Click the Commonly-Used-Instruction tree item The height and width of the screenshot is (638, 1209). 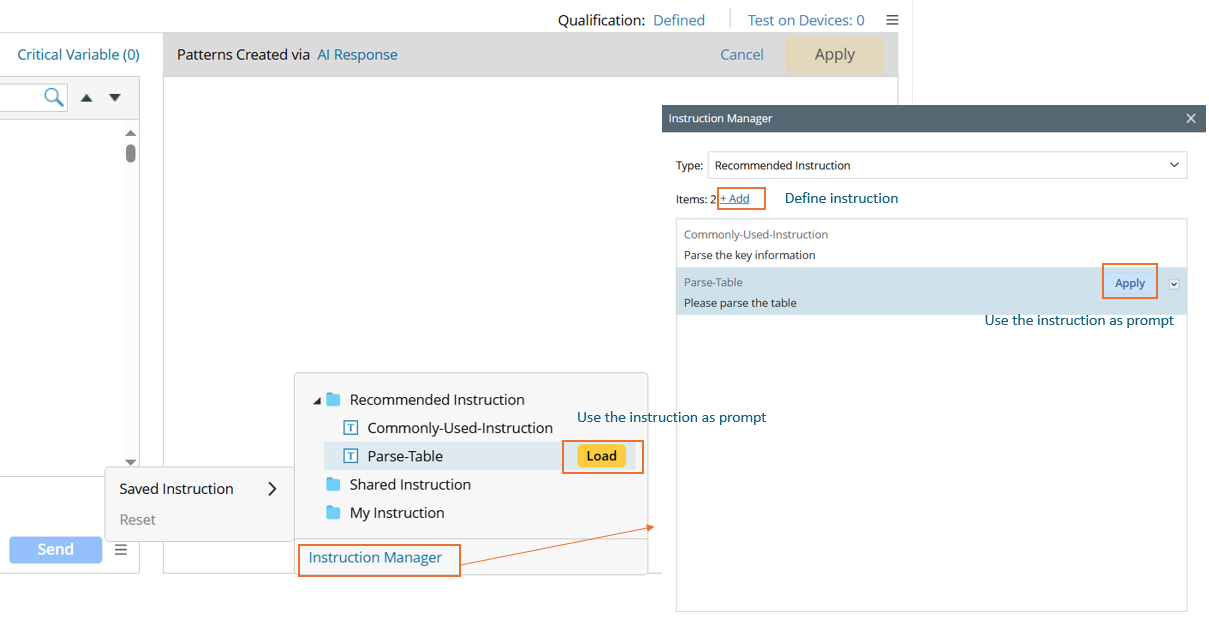point(459,428)
